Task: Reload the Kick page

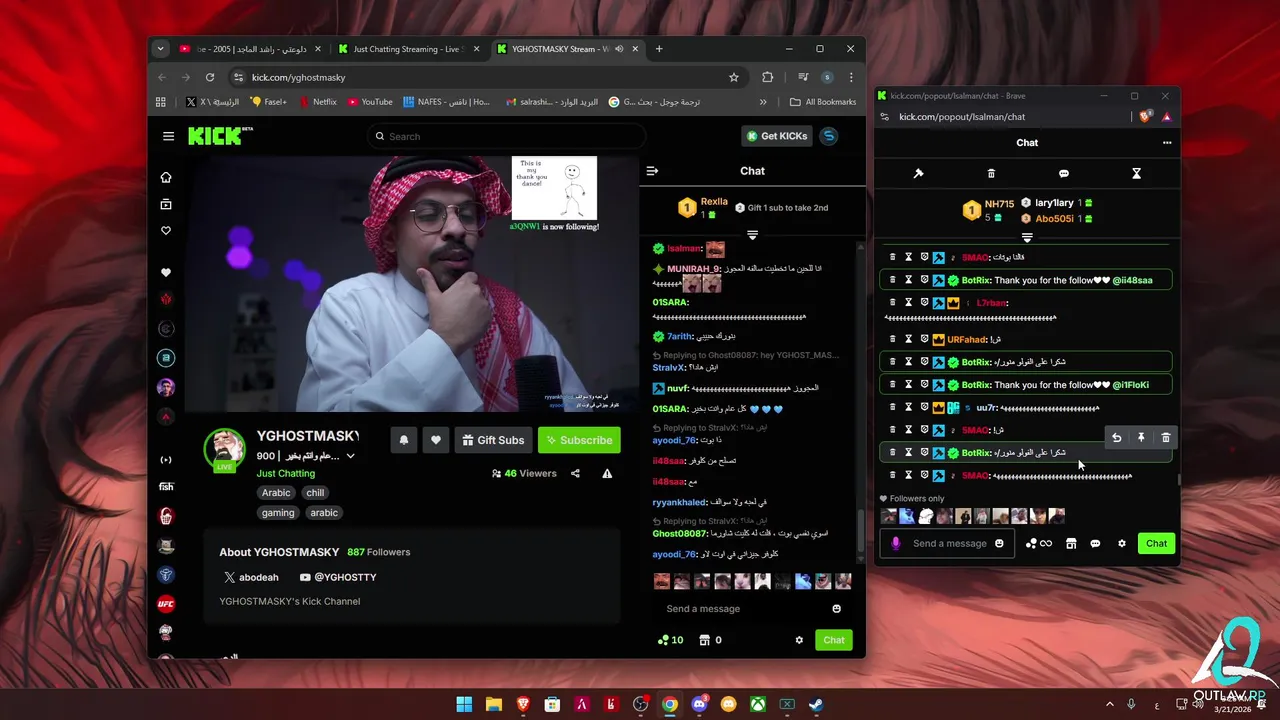Action: (x=210, y=77)
